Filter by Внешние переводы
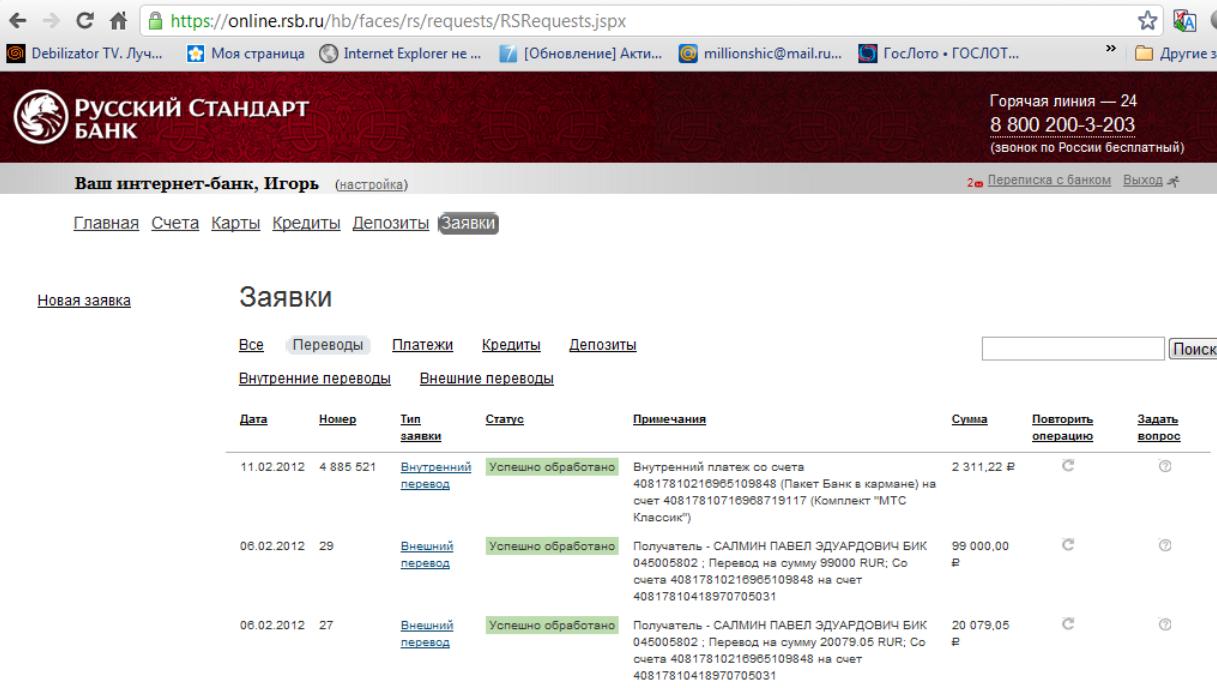Screen dimensions: 1217x688 pos(487,379)
